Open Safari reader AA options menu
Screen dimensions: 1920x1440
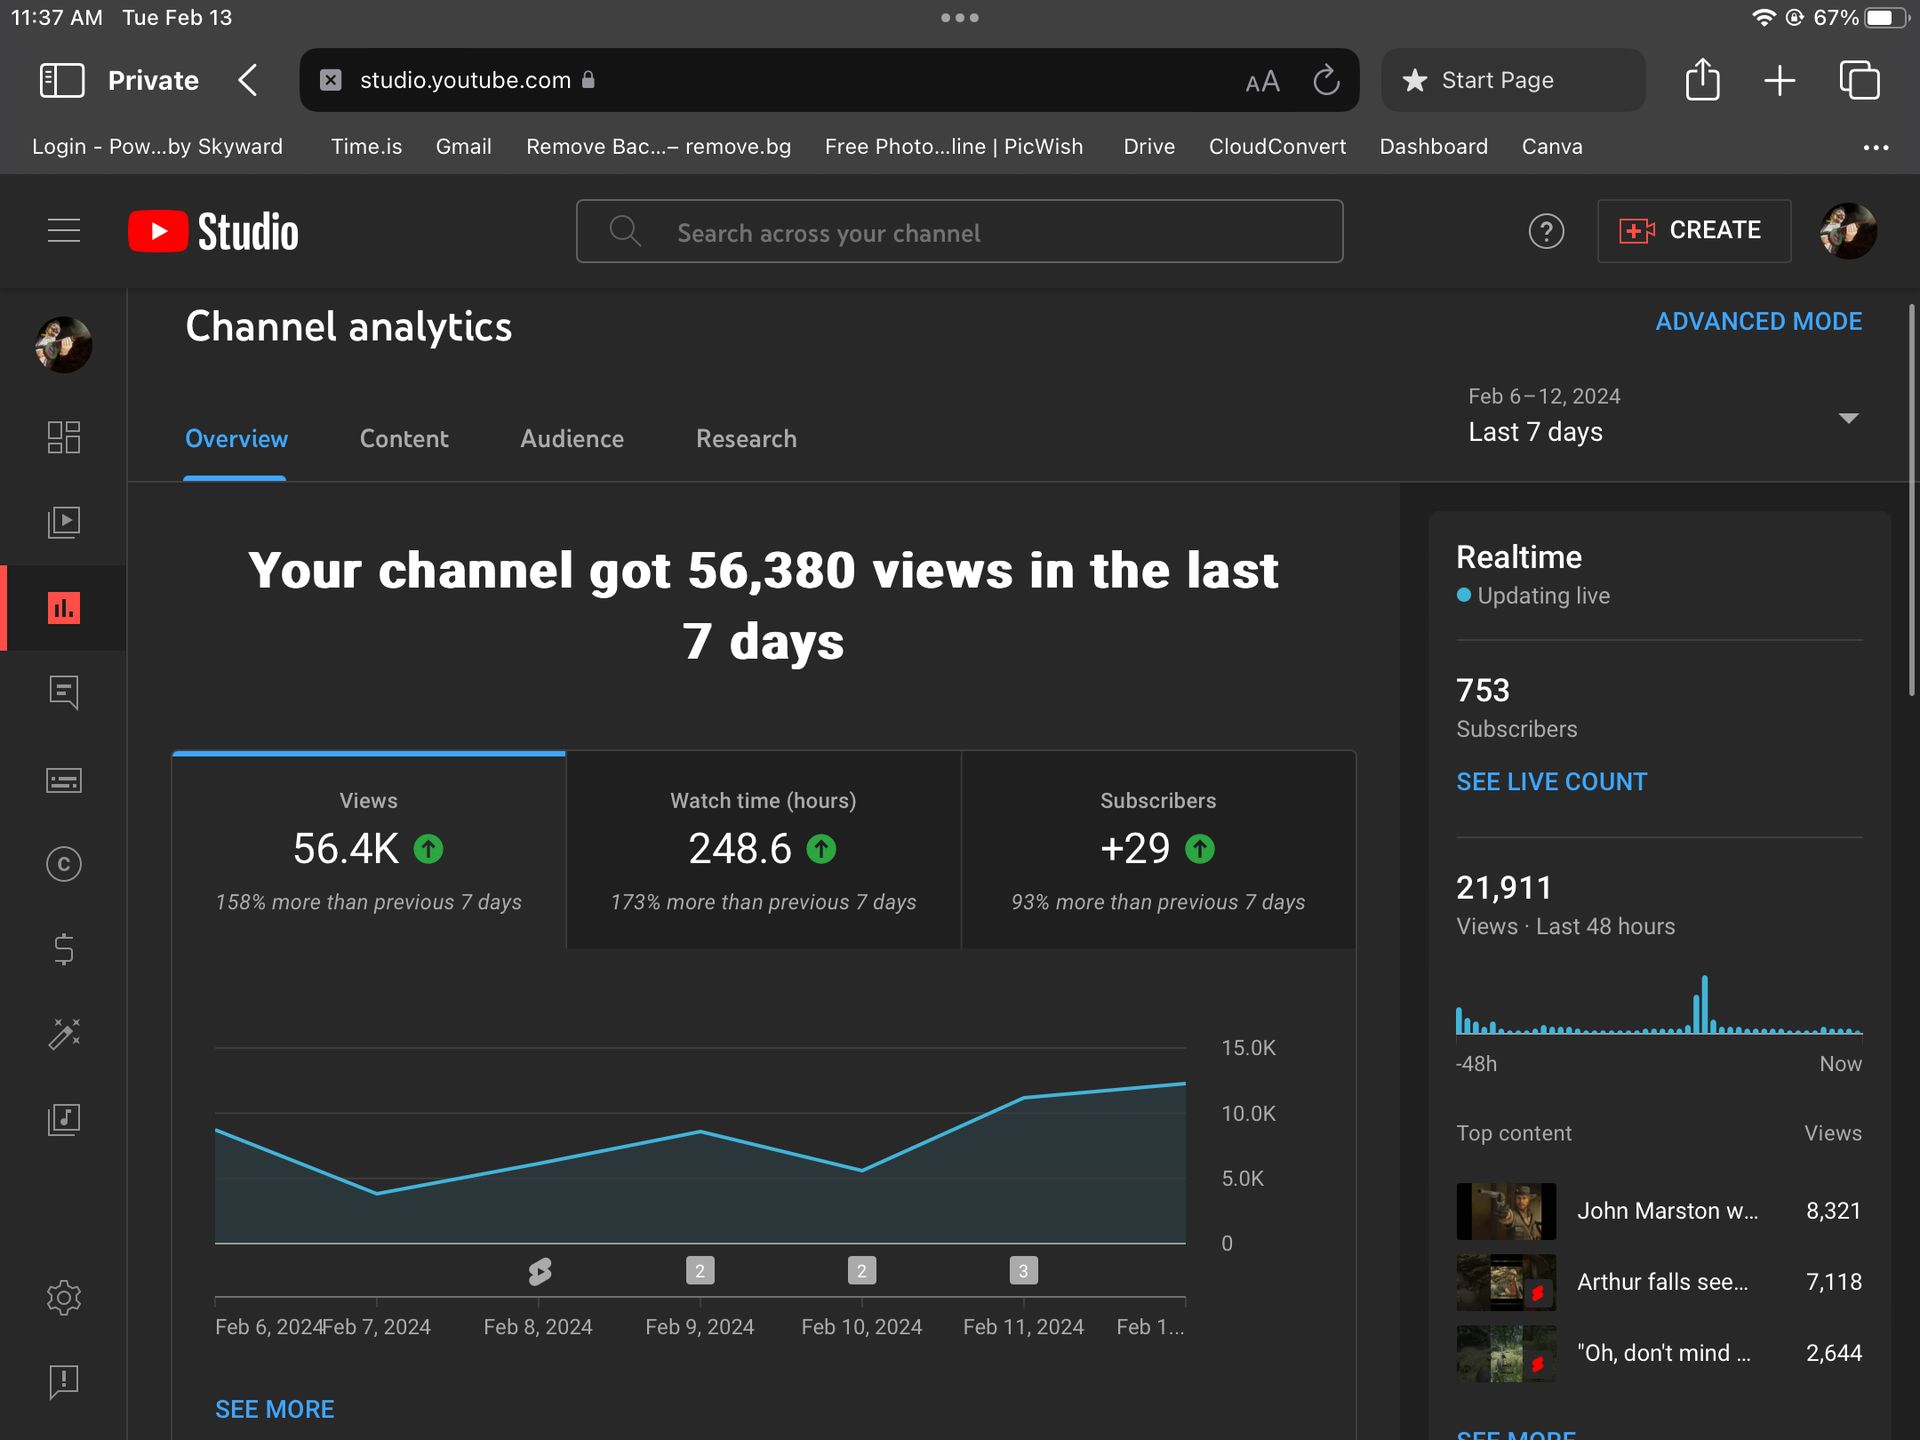1262,81
